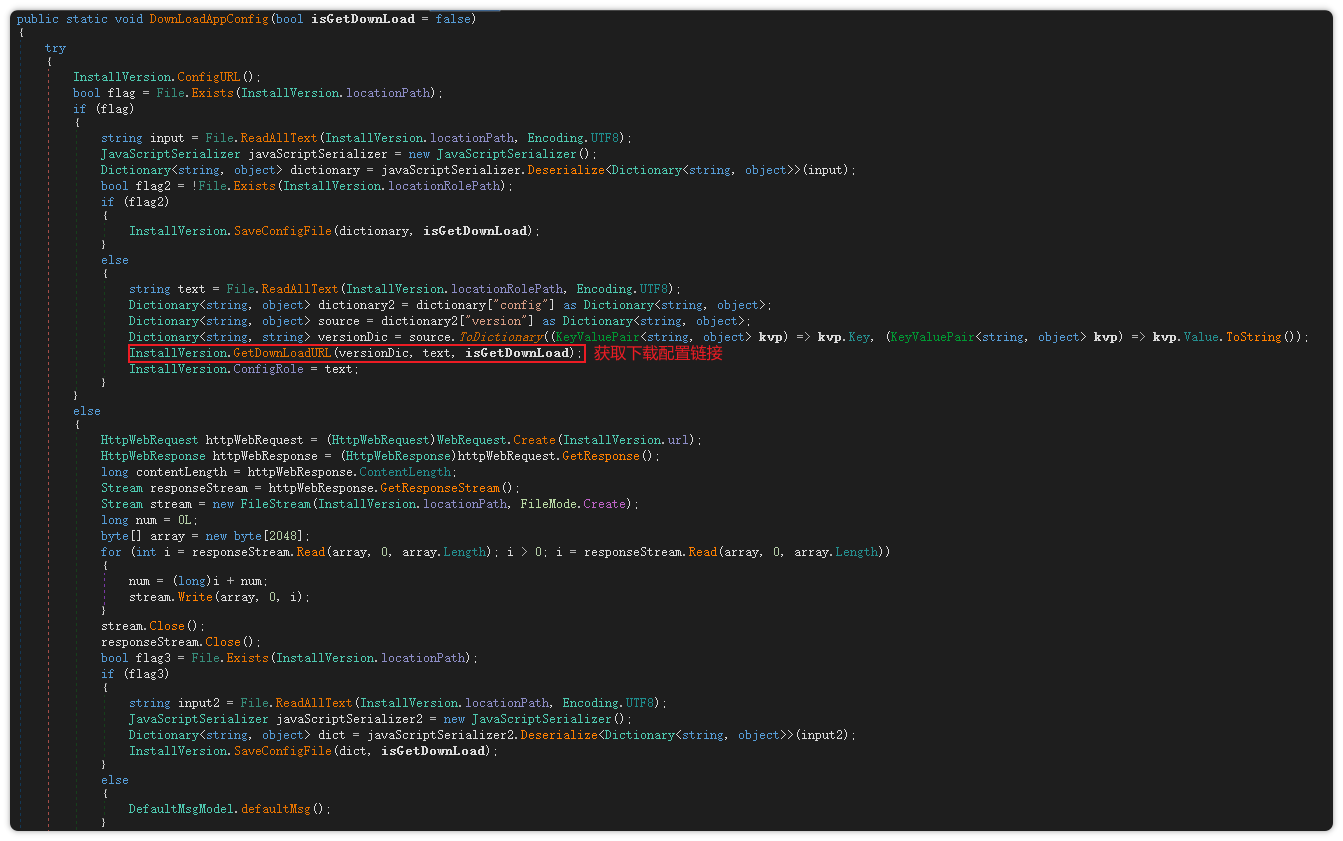Viewport: 1343px width, 841px height.
Task: Click the ContentLength property
Action: (x=406, y=472)
